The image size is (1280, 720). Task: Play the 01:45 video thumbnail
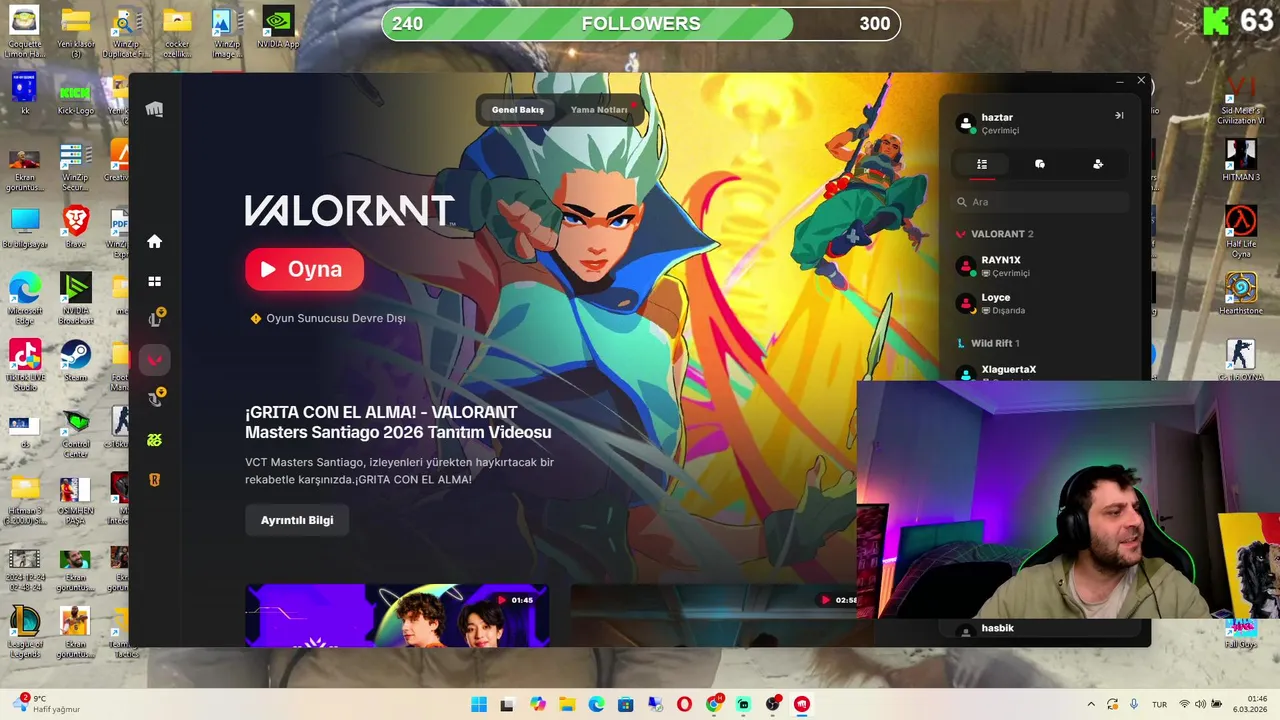click(x=397, y=615)
